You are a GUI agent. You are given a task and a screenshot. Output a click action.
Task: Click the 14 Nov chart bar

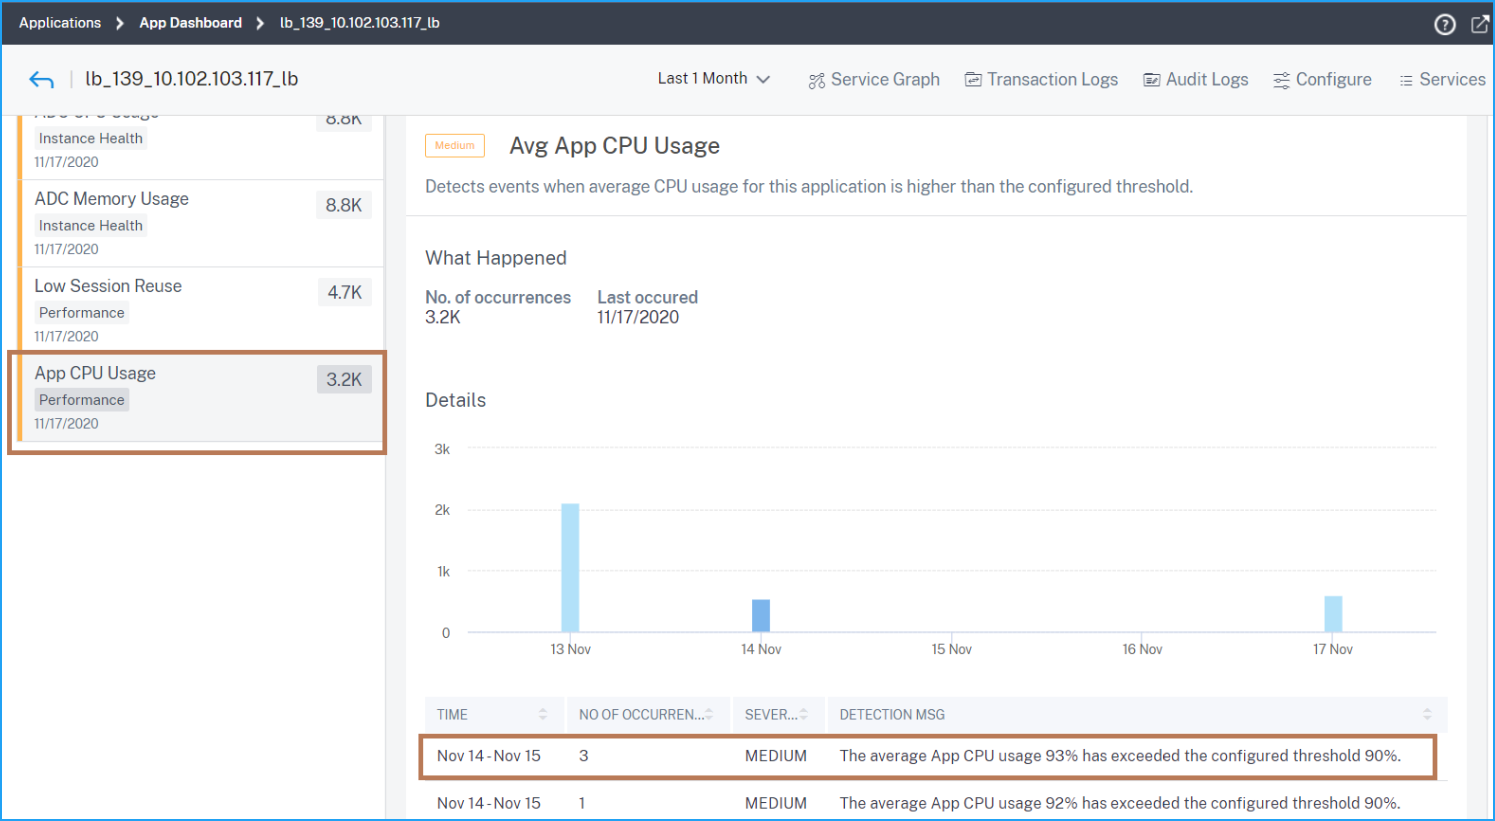pyautogui.click(x=761, y=615)
